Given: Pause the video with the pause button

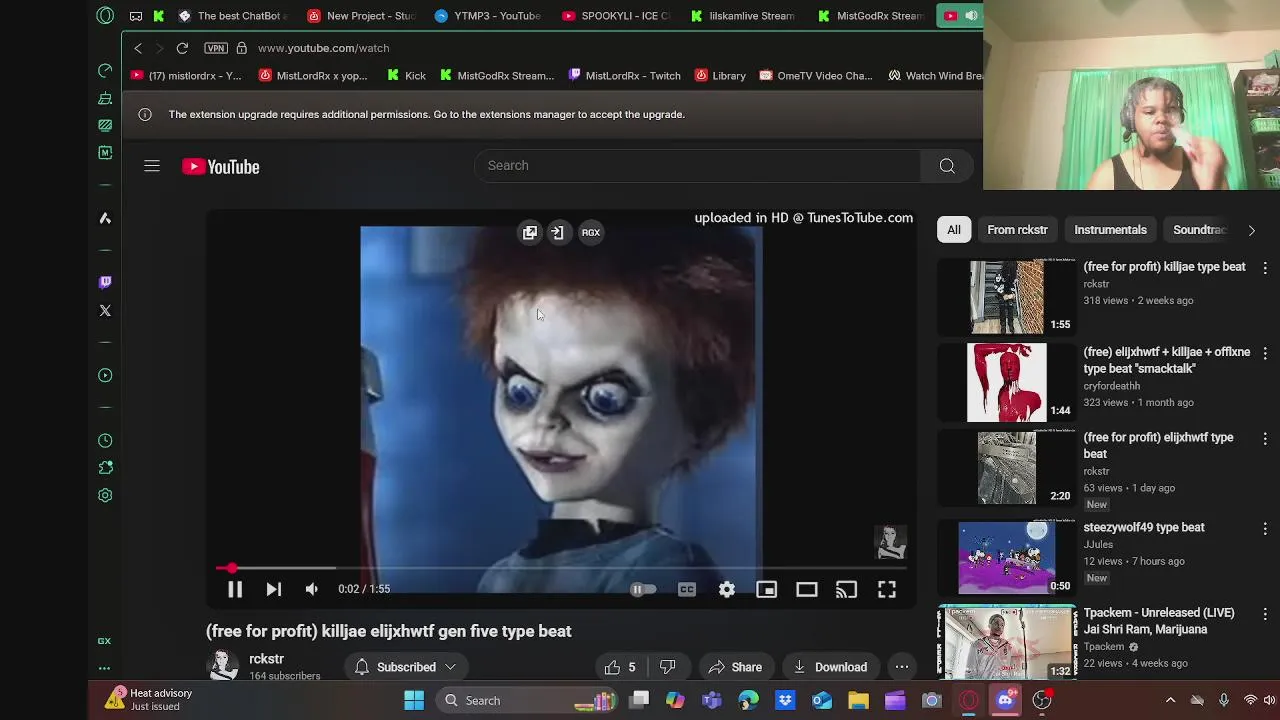Looking at the screenshot, I should coord(235,589).
